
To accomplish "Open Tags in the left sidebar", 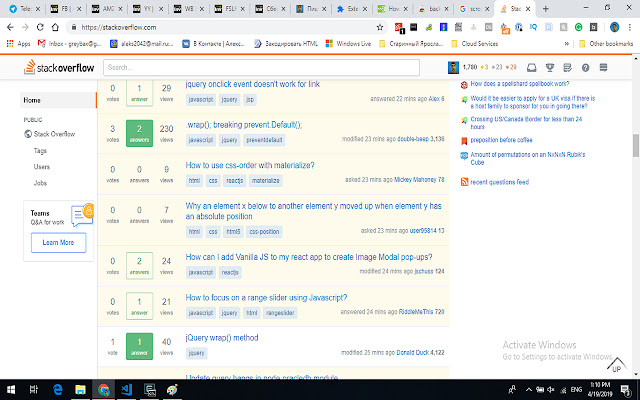I will coord(40,151).
